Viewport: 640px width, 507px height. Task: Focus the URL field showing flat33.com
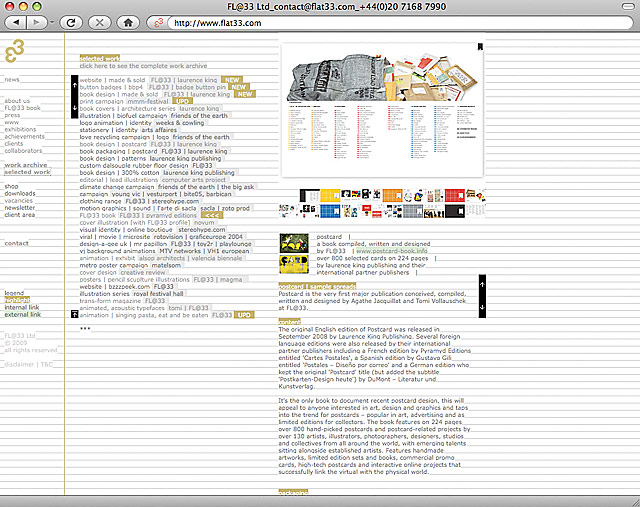pyautogui.click(x=400, y=23)
